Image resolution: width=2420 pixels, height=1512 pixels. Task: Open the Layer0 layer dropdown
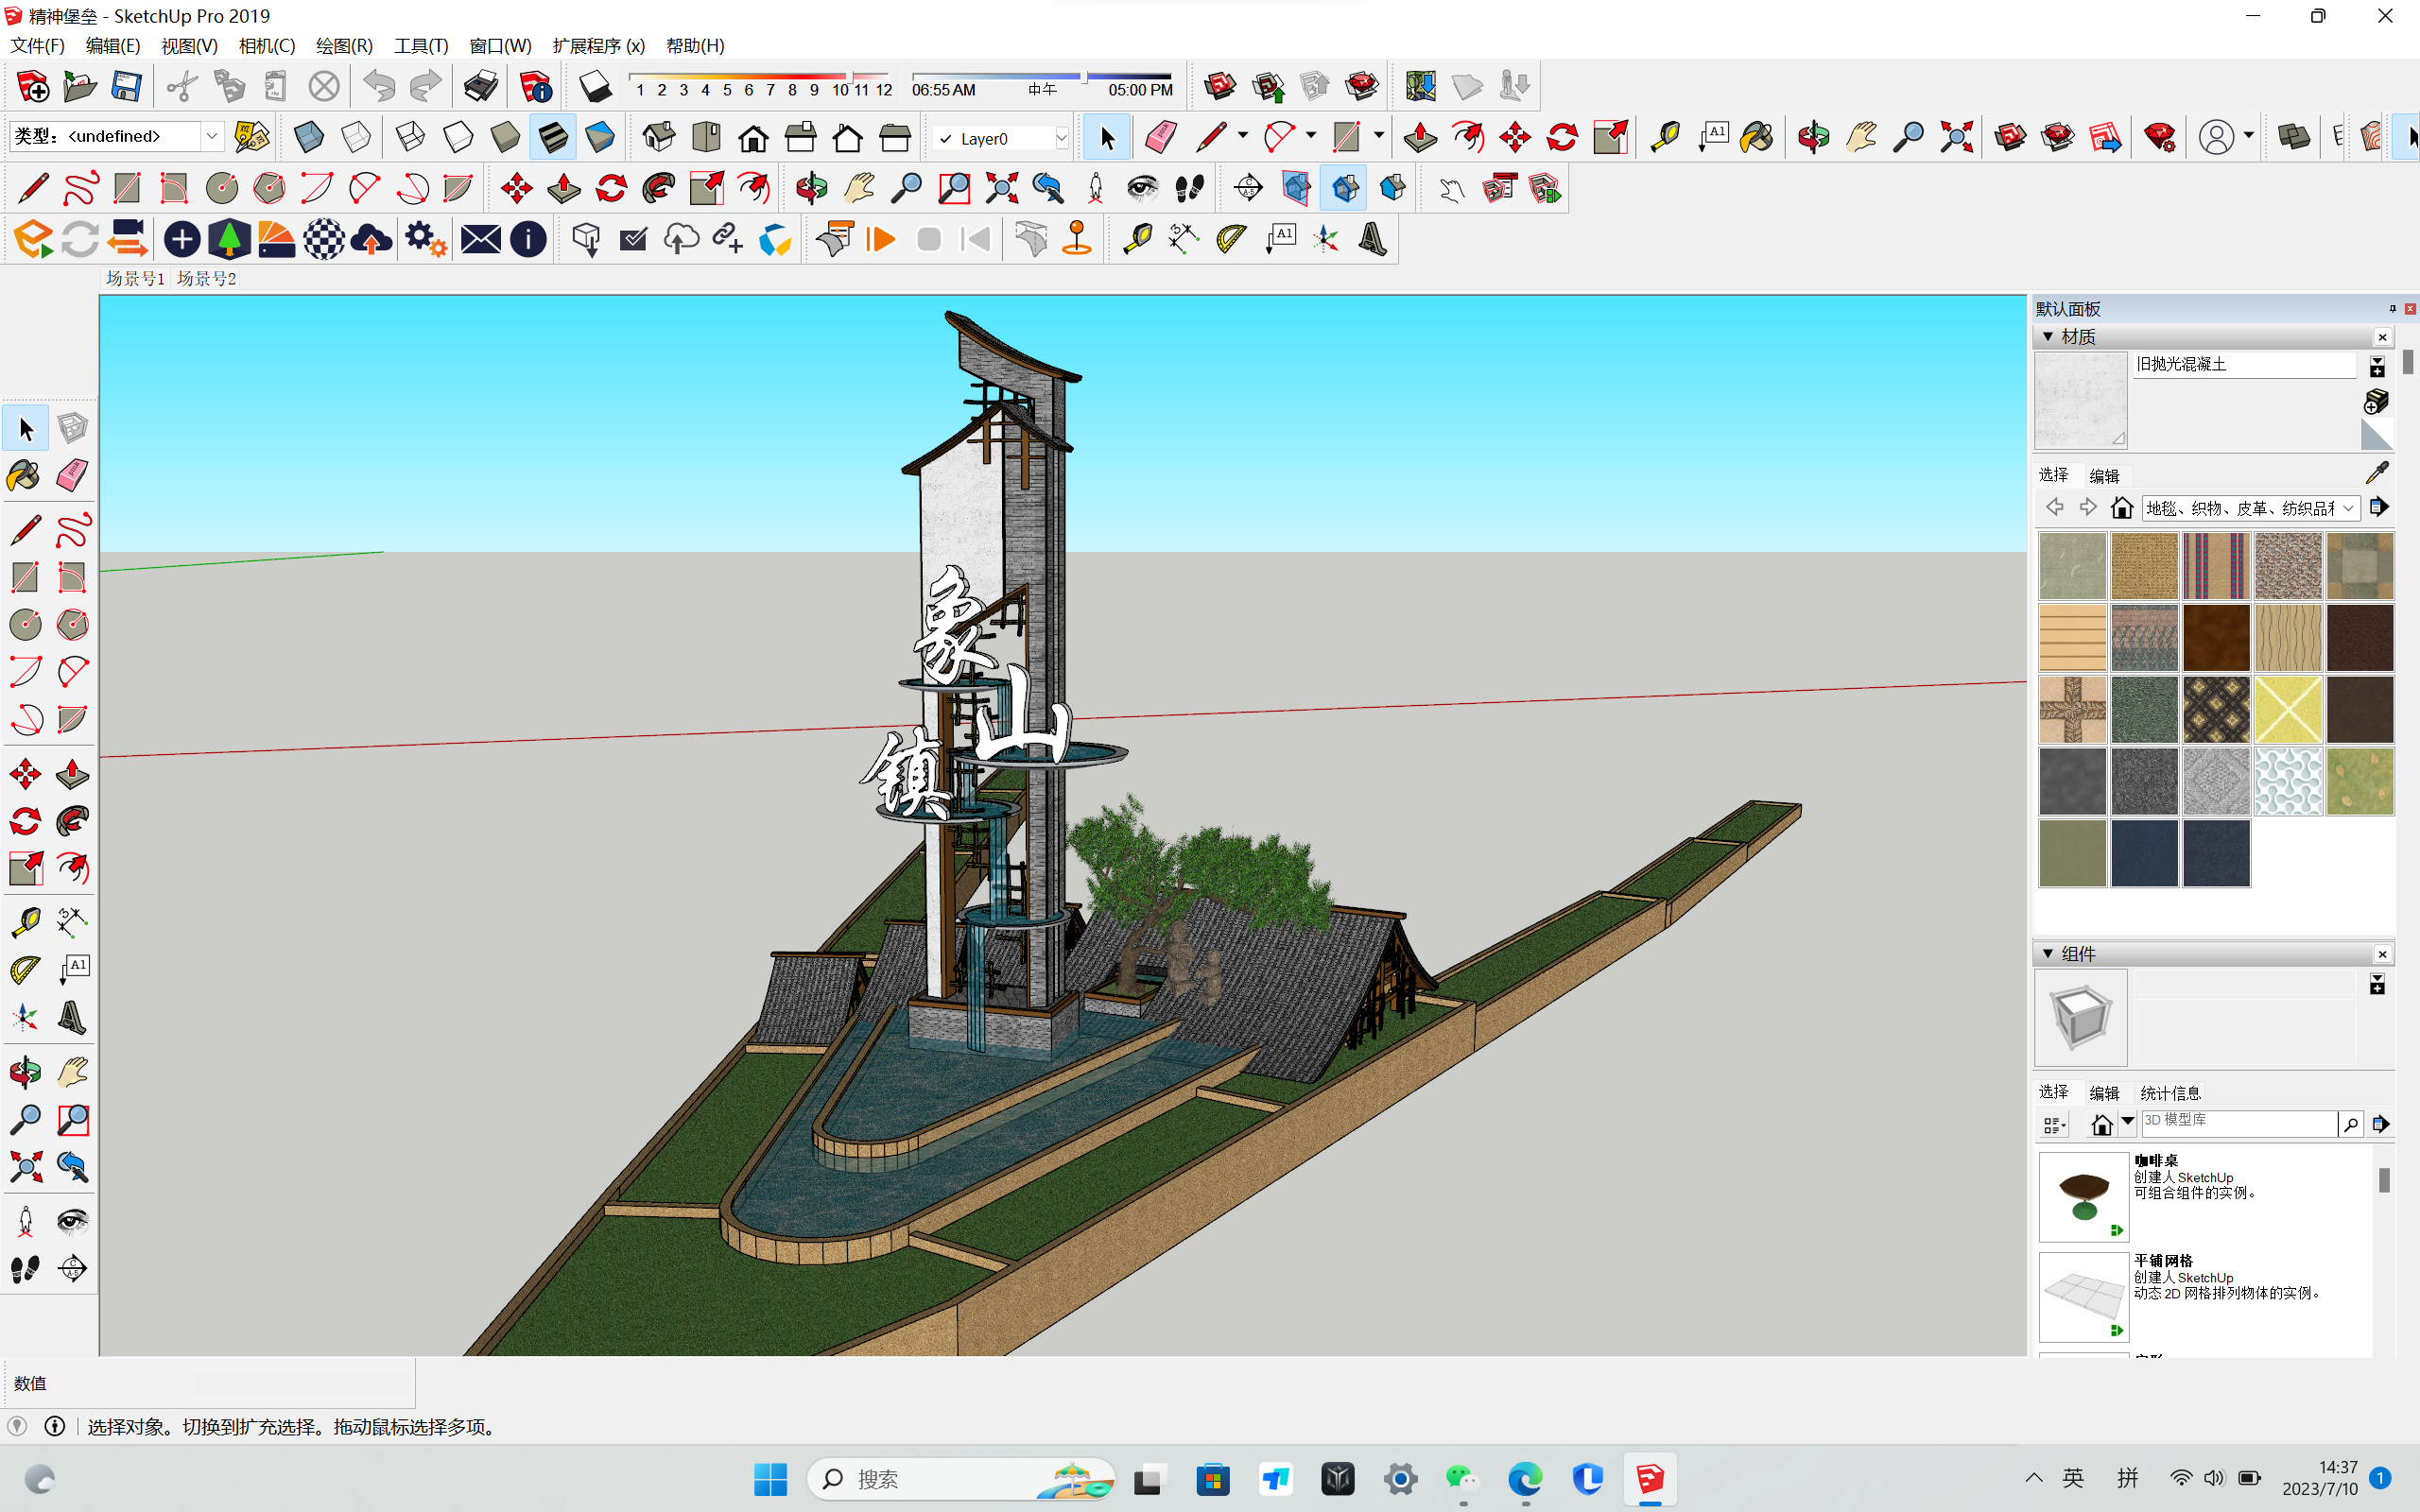1061,139
